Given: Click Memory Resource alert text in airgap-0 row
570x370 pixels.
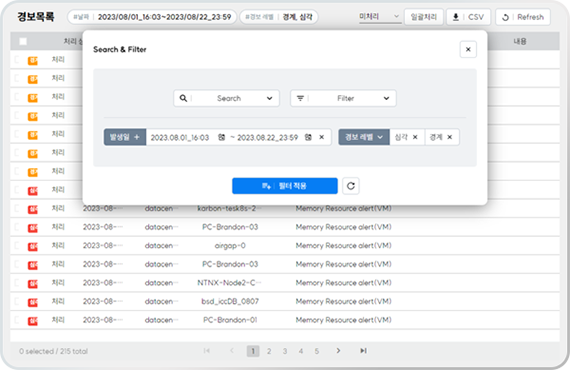Looking at the screenshot, I should 344,246.
